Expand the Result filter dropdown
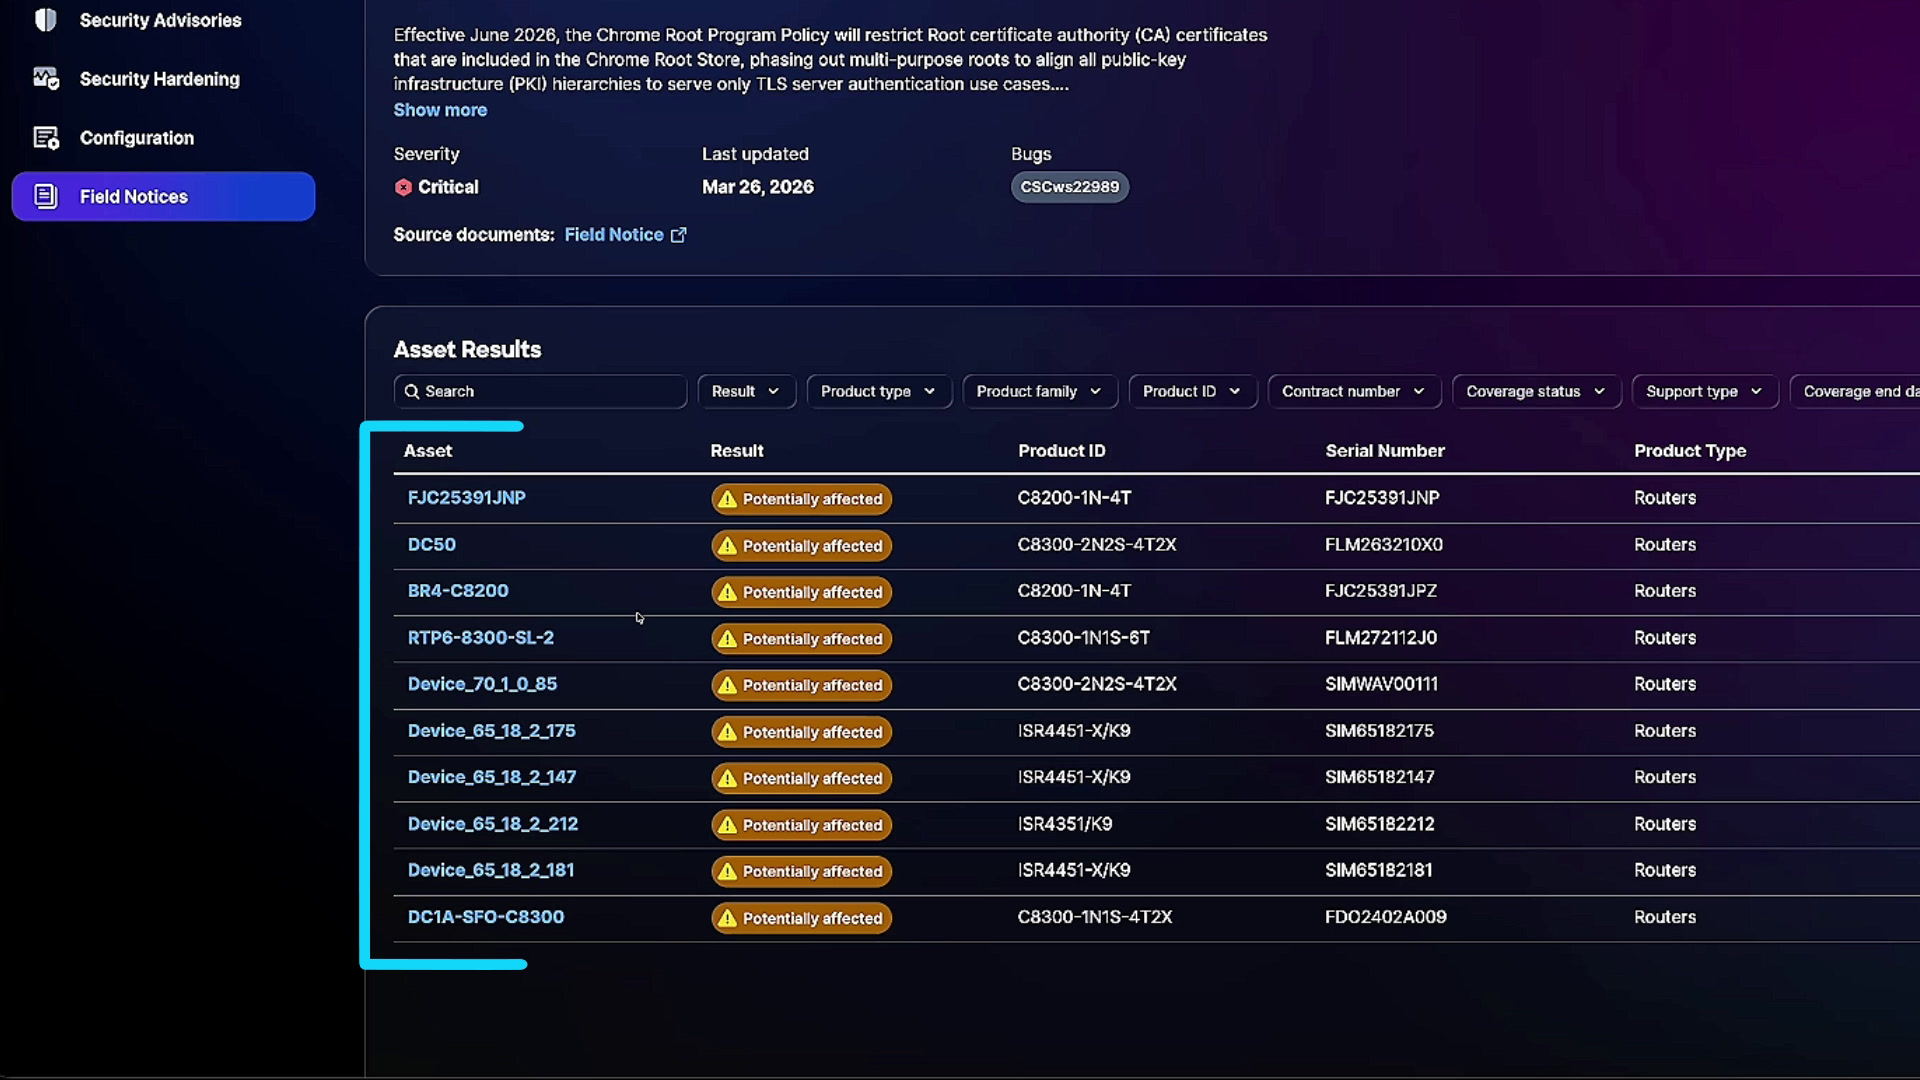Viewport: 1920px width, 1080px height. pos(746,392)
